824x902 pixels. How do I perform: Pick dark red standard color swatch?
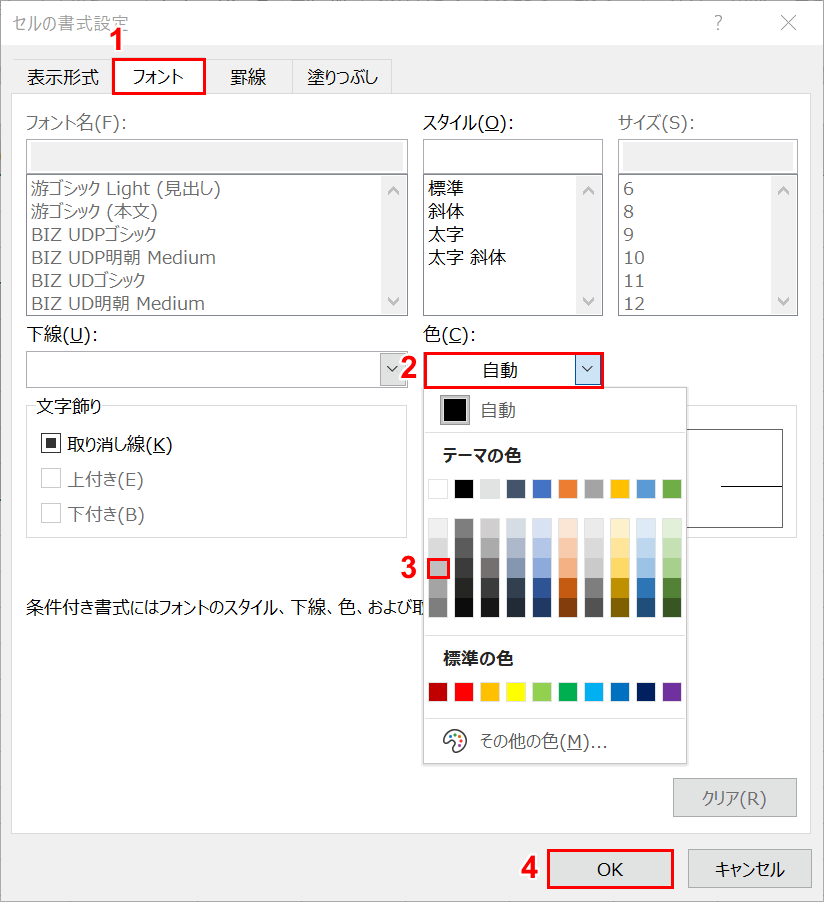point(438,692)
